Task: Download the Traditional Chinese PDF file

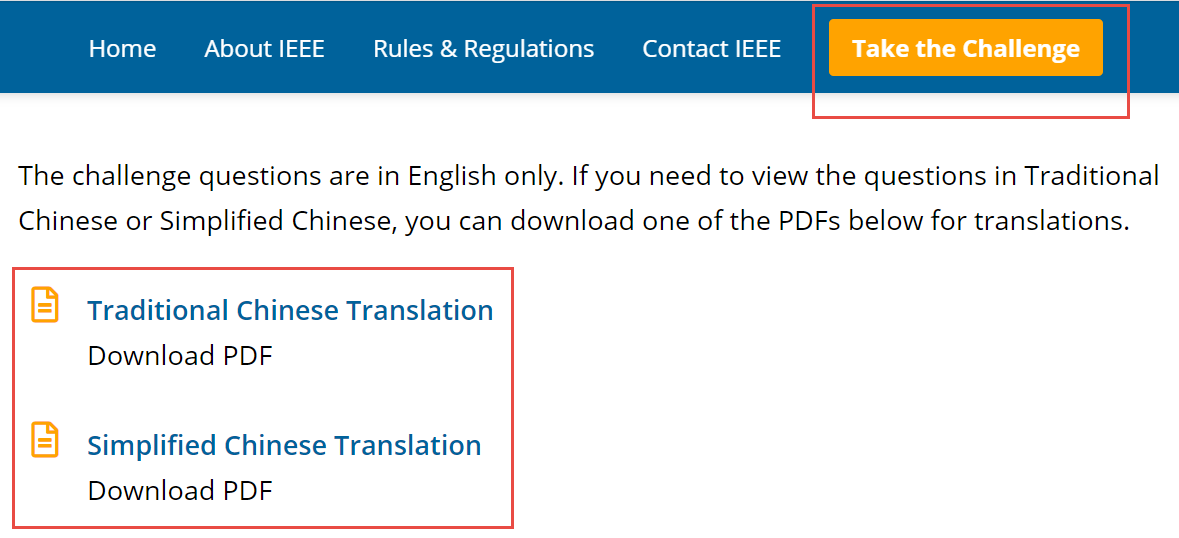Action: pyautogui.click(x=180, y=356)
